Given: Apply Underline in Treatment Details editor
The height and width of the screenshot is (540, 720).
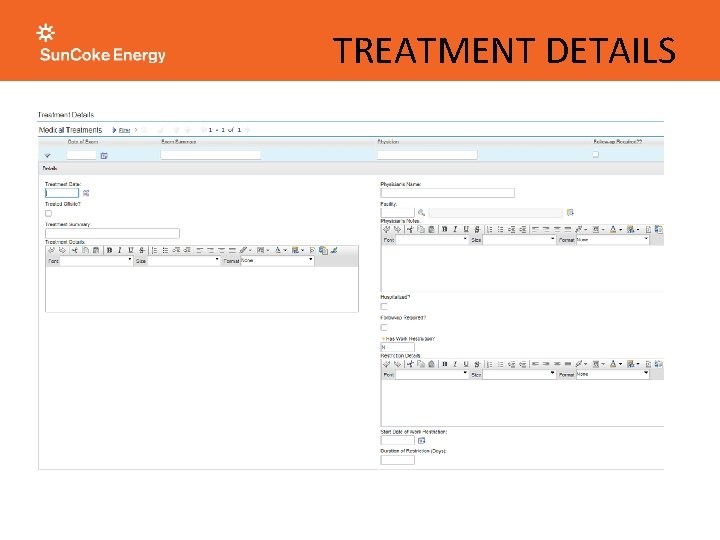Looking at the screenshot, I should [131, 250].
